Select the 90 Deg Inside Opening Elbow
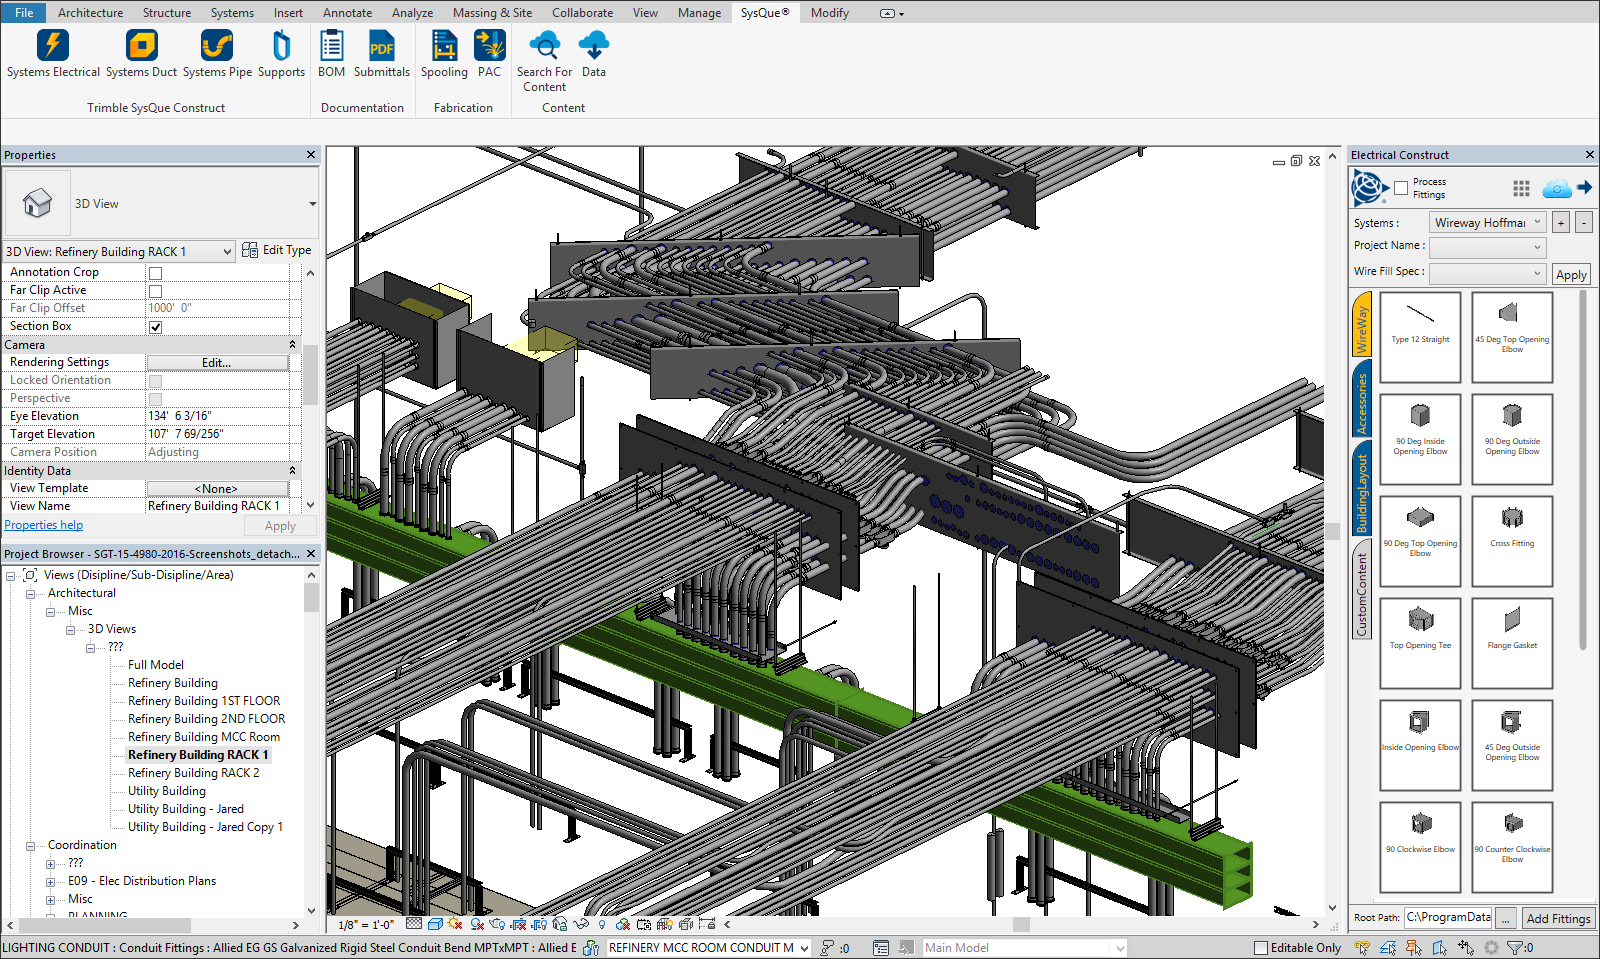 click(x=1420, y=439)
